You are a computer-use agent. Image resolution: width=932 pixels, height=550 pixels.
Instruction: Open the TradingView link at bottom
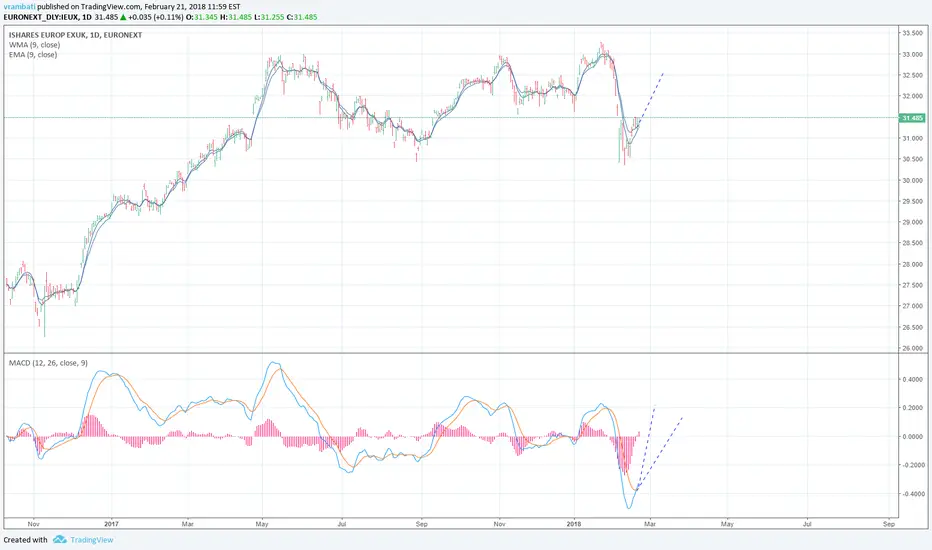click(92, 540)
